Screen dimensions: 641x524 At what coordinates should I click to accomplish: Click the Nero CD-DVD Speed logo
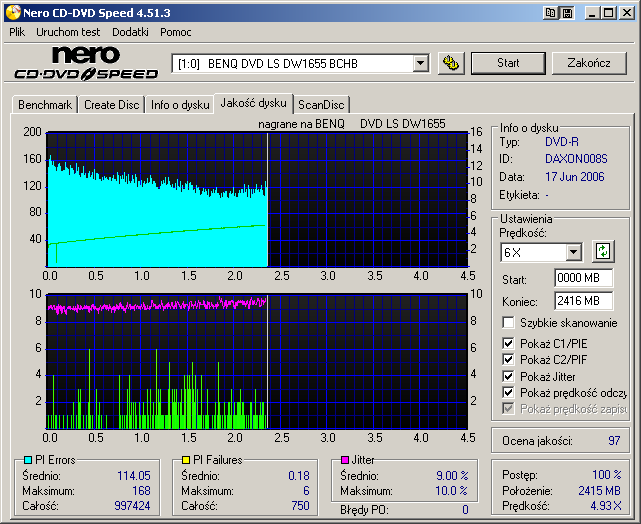[86, 63]
